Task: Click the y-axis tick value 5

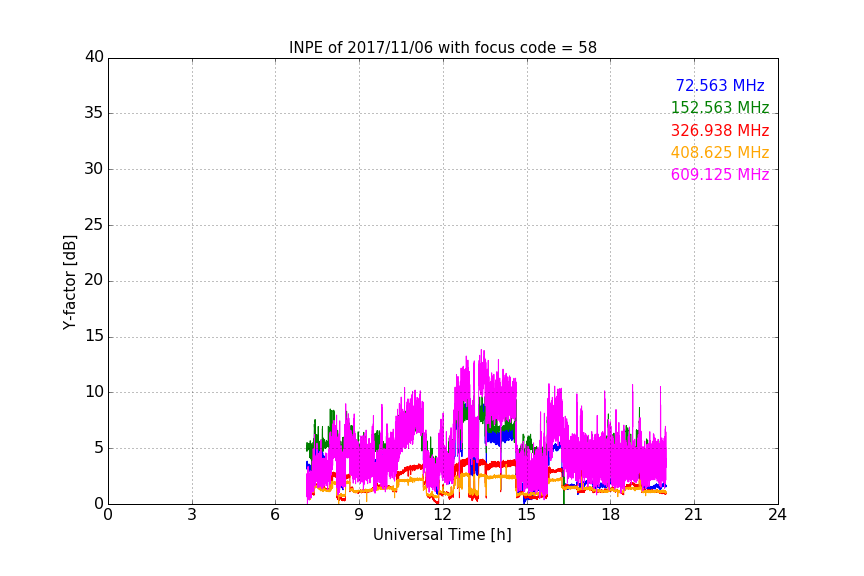Action: click(99, 448)
